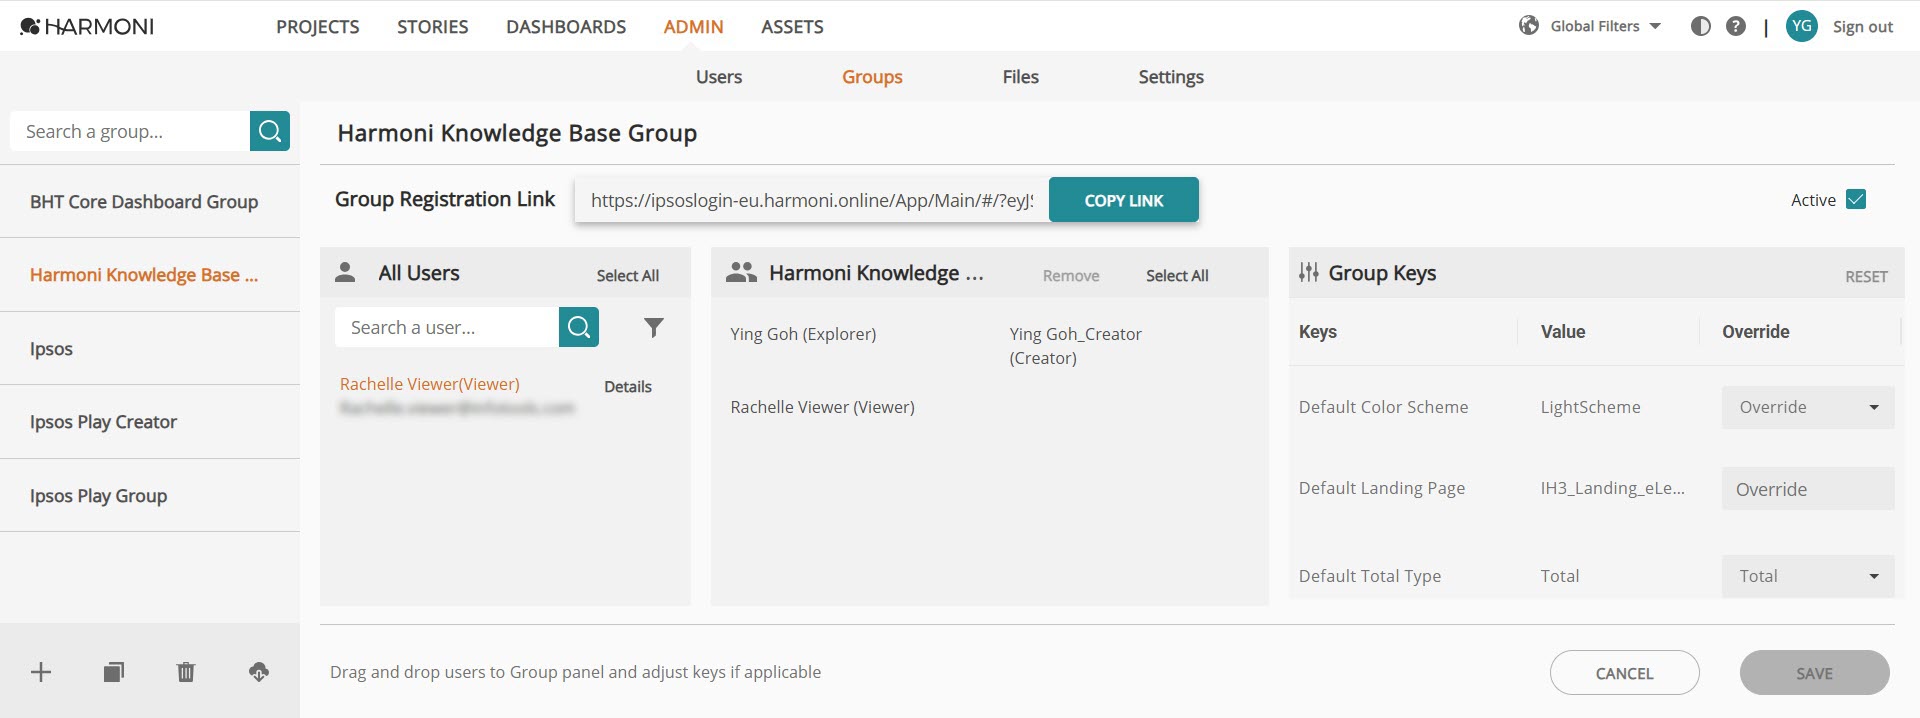Duplicate group using the copy icon
This screenshot has width=1920, height=718.
(x=114, y=672)
